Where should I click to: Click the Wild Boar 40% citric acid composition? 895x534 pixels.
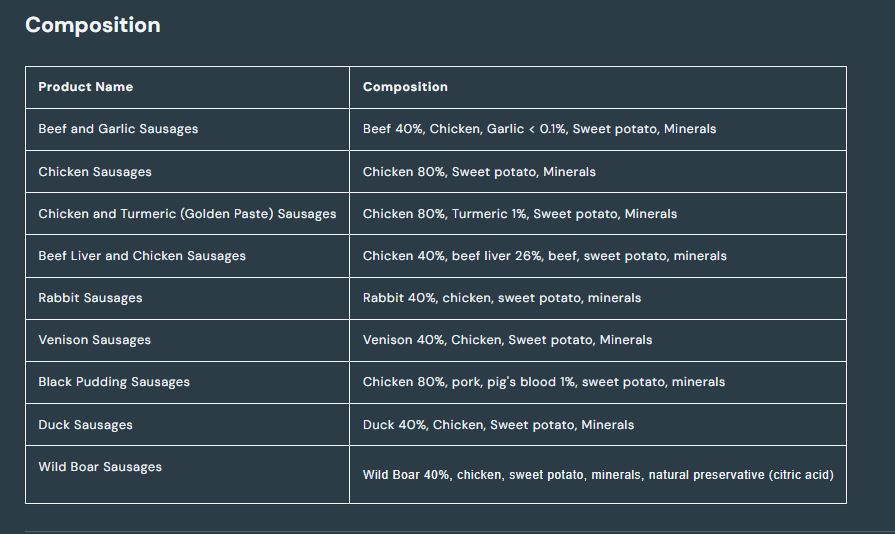[x=598, y=475]
